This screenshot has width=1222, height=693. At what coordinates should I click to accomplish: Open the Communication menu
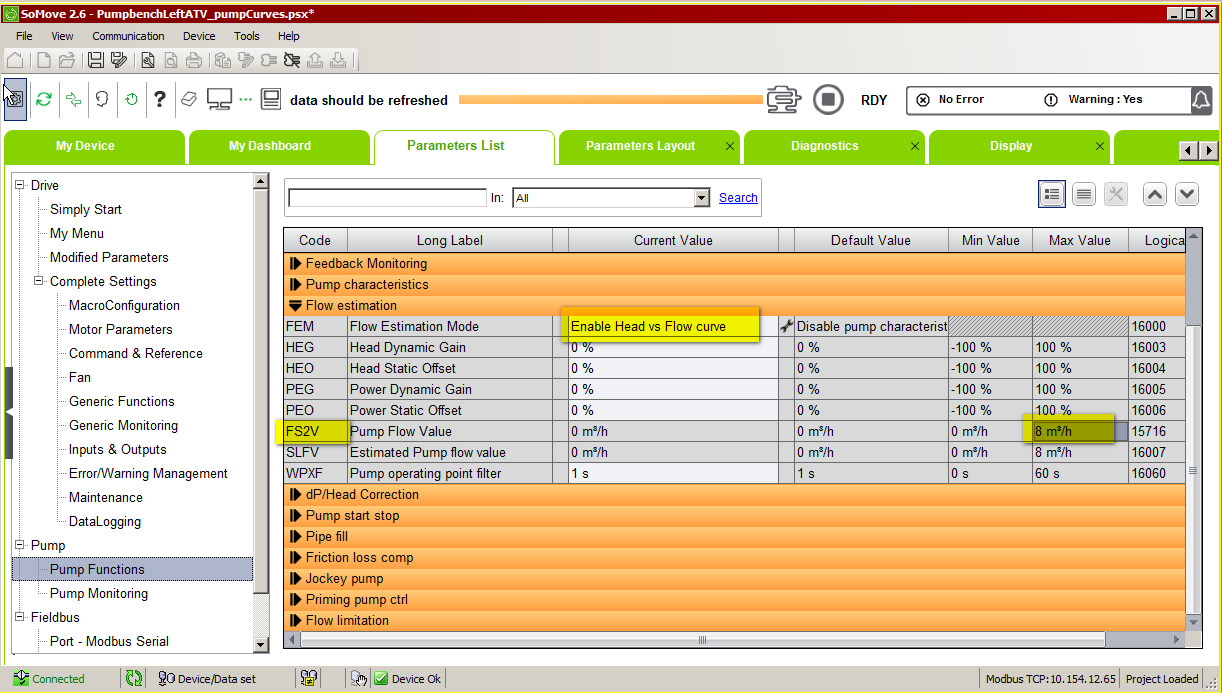point(128,36)
